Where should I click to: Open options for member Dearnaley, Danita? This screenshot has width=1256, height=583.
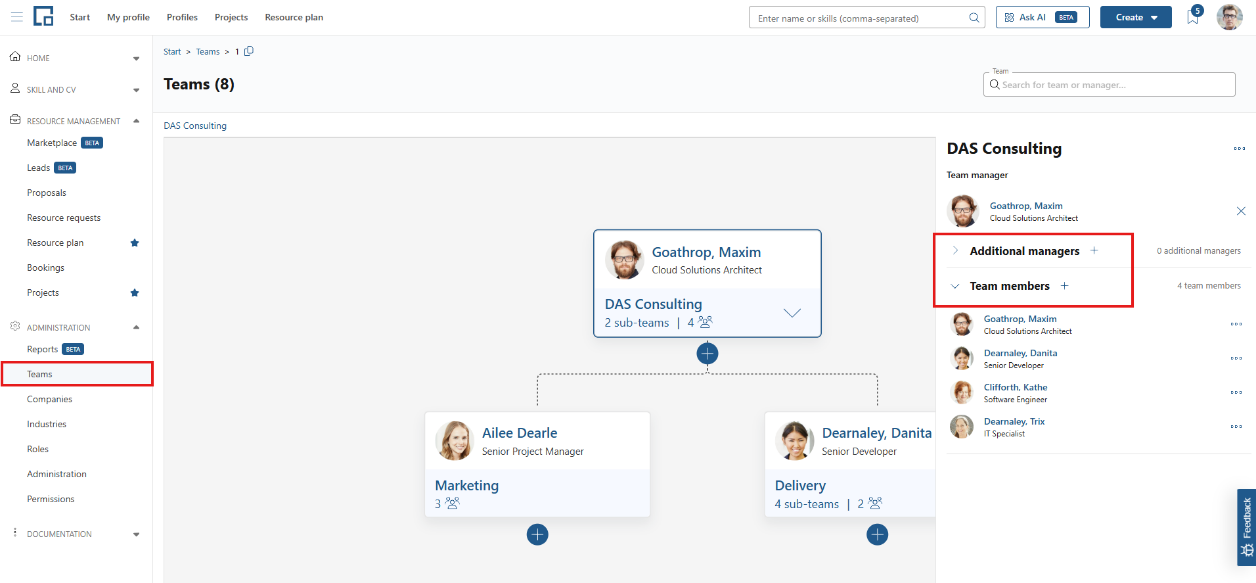(x=1237, y=358)
